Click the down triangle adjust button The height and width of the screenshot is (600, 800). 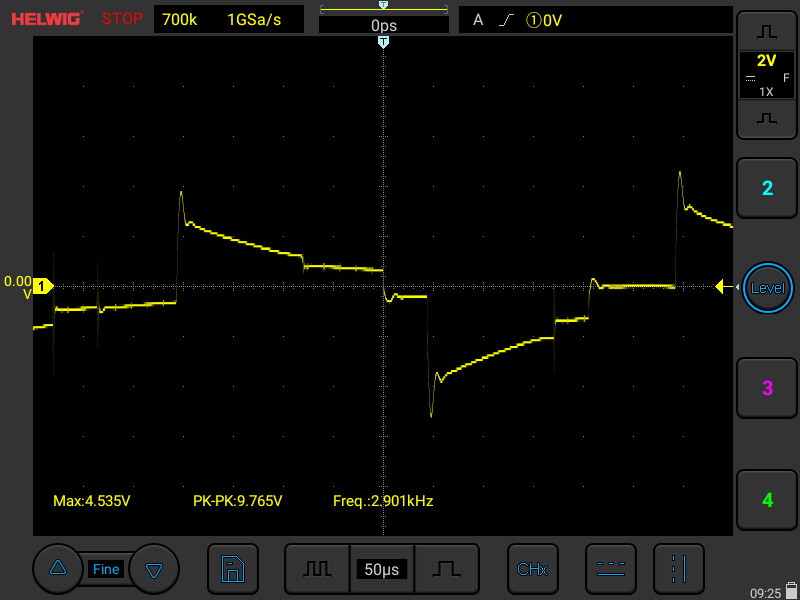154,568
